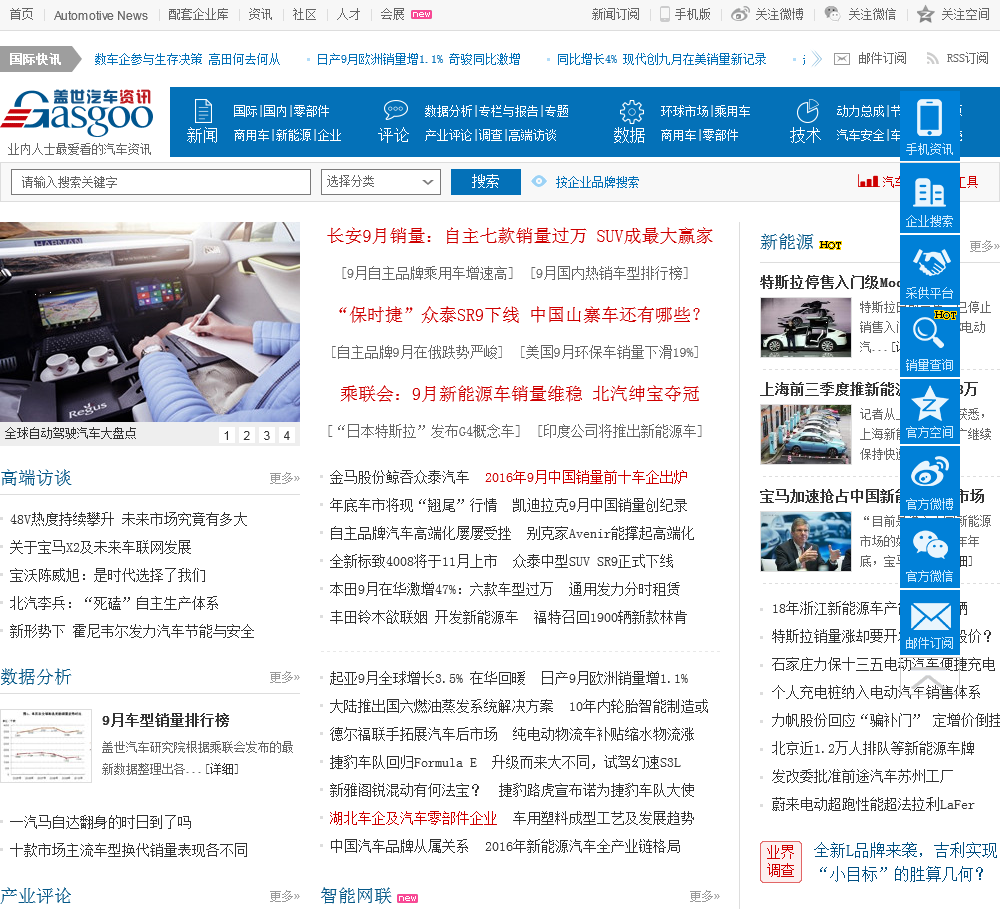Screen dimensions: 1000x909
Task: Click the 手机版 phone icon in top bar
Action: pyautogui.click(x=664, y=14)
